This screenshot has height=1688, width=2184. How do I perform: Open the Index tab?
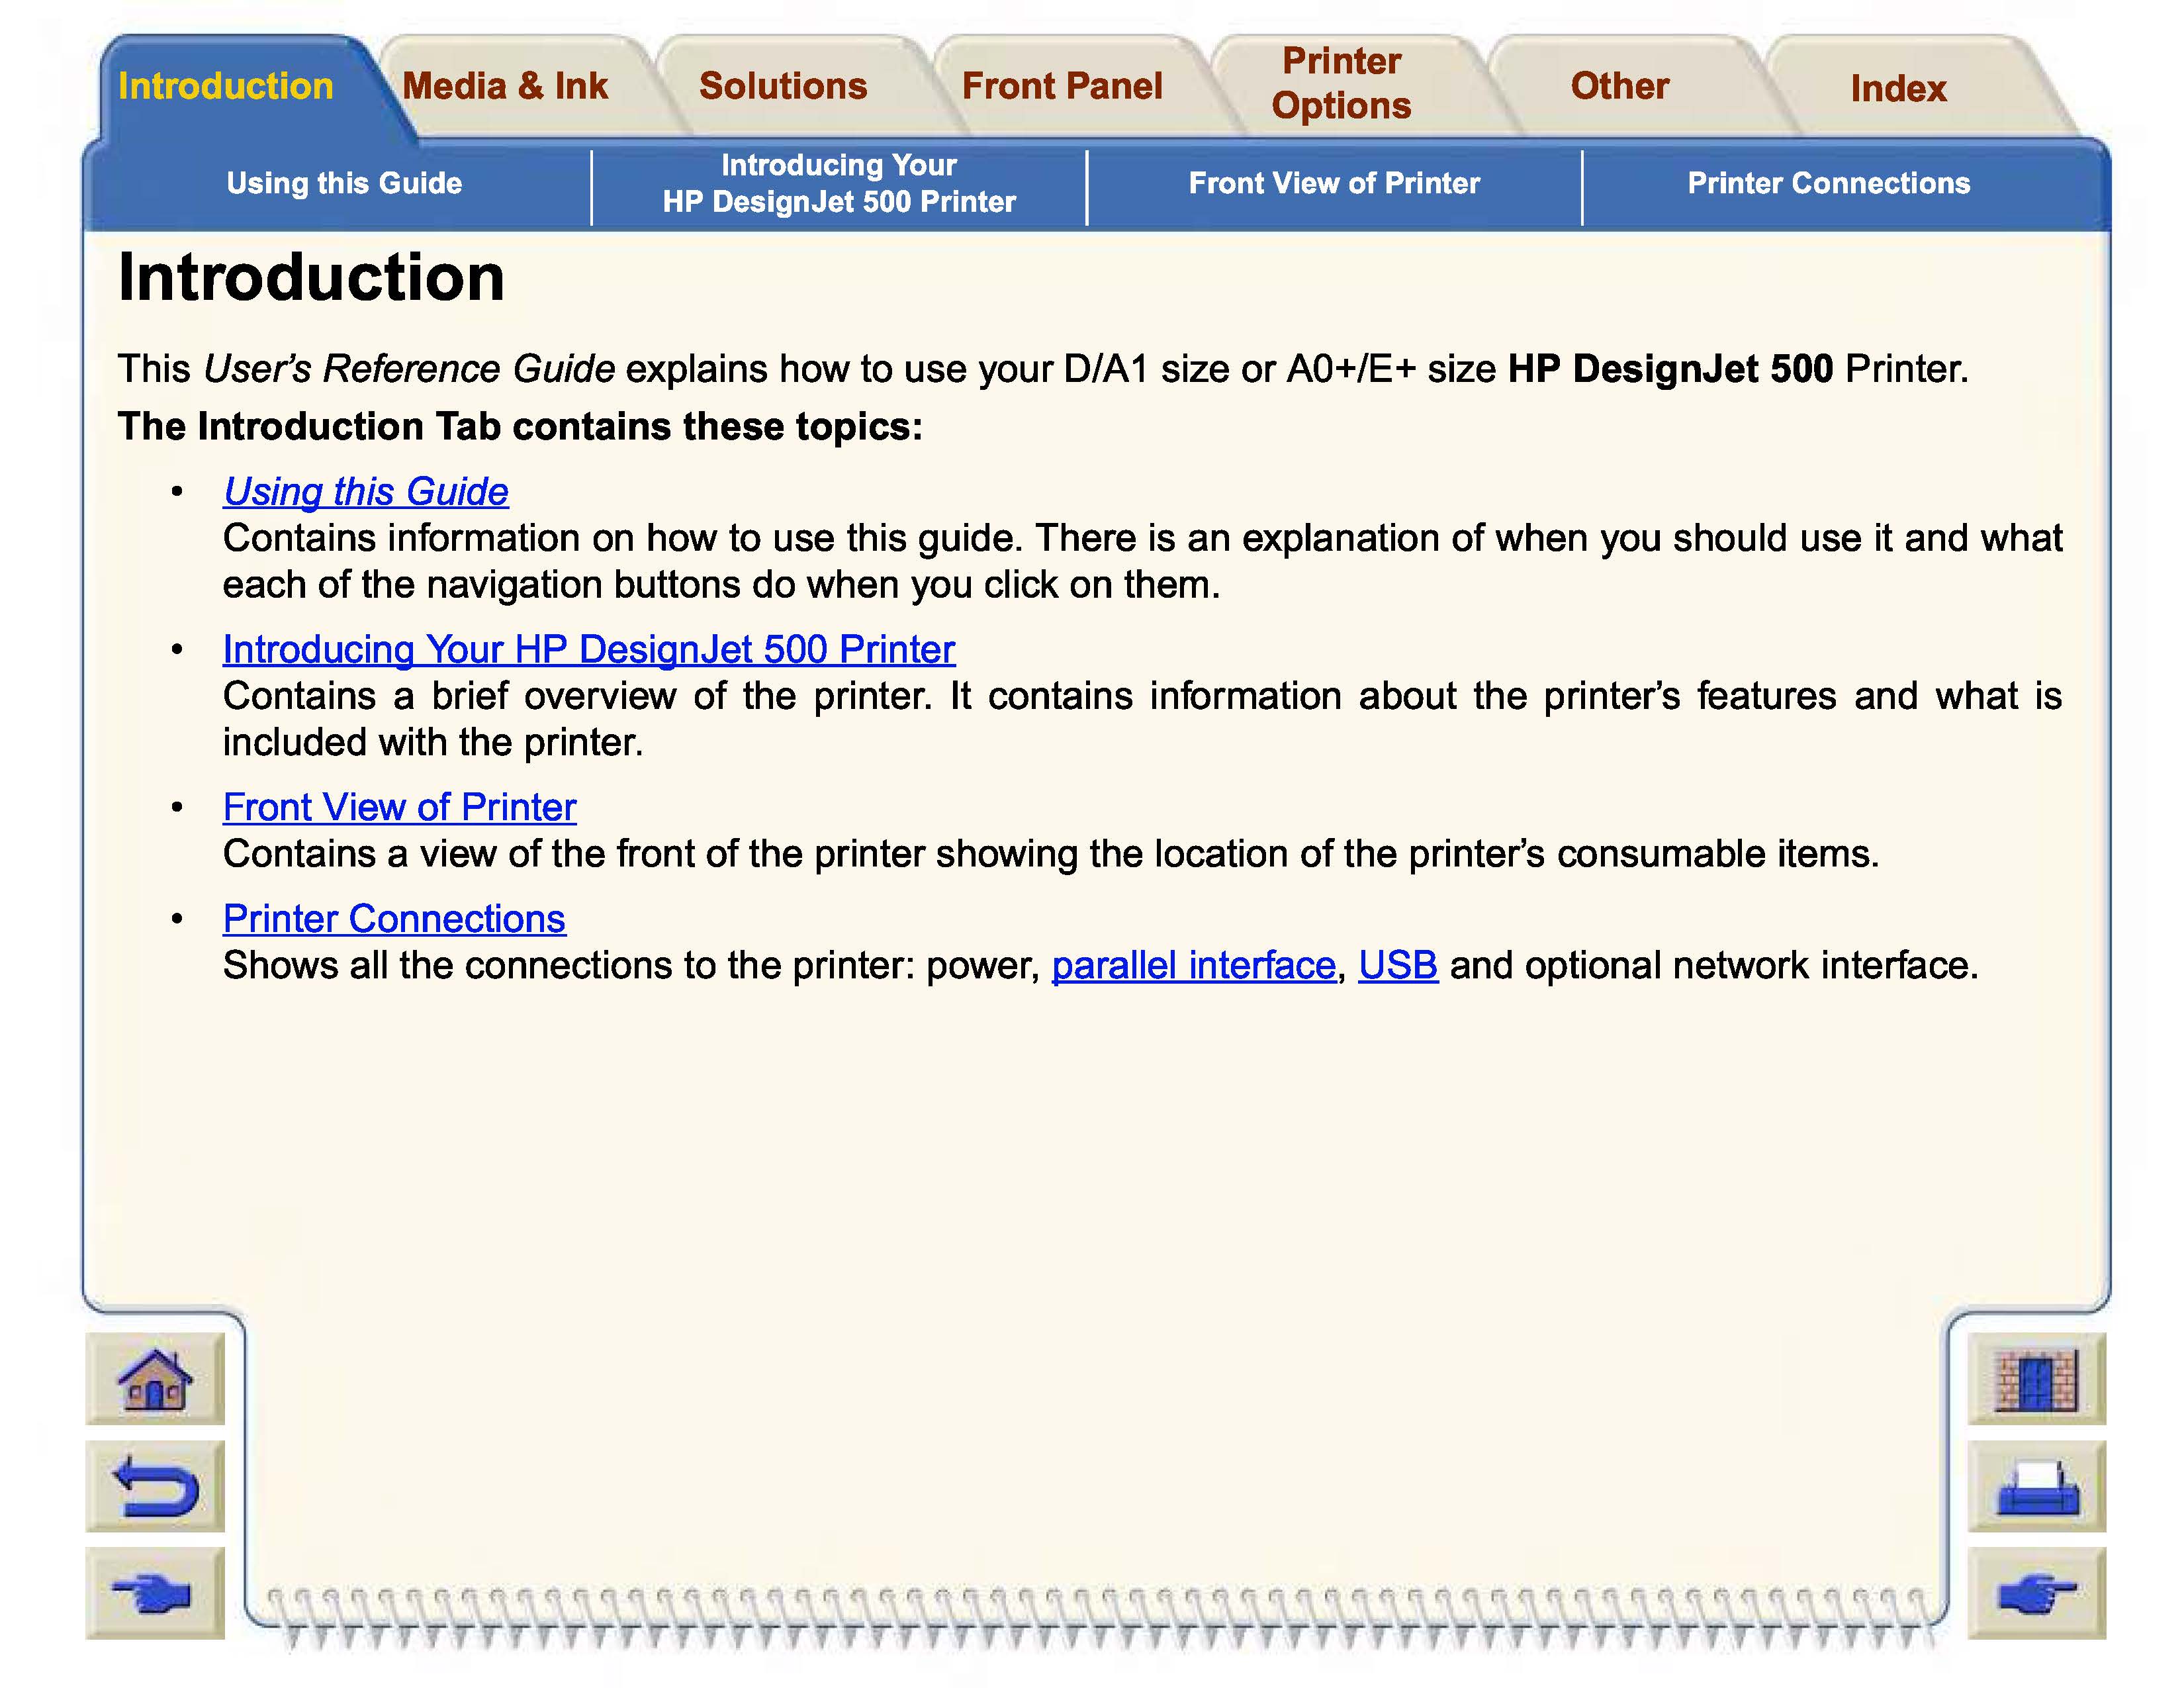coord(1898,89)
